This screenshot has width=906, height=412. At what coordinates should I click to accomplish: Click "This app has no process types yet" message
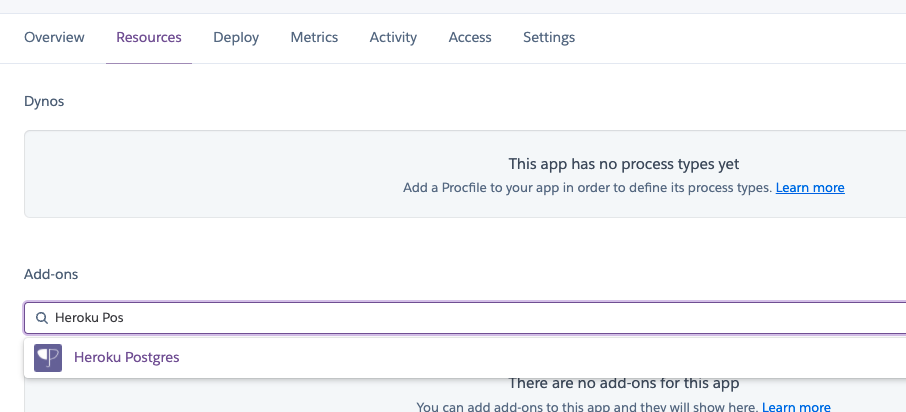click(624, 163)
